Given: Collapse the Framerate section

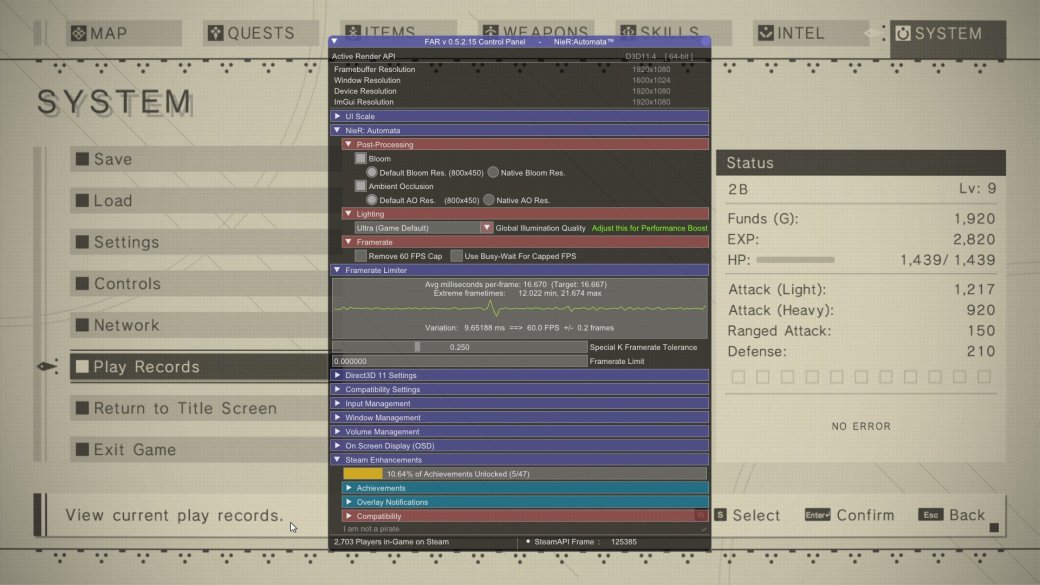Looking at the screenshot, I should (x=525, y=242).
